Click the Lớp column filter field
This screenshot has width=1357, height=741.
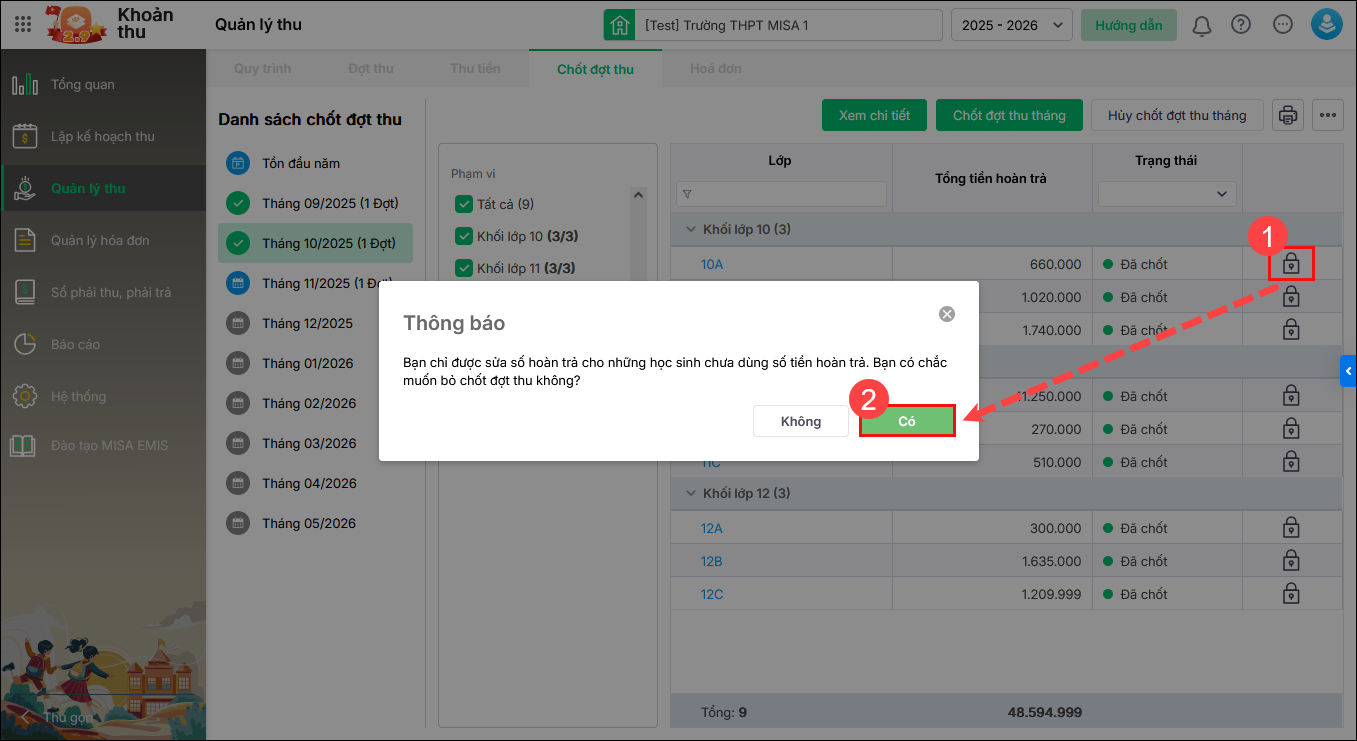tap(781, 193)
